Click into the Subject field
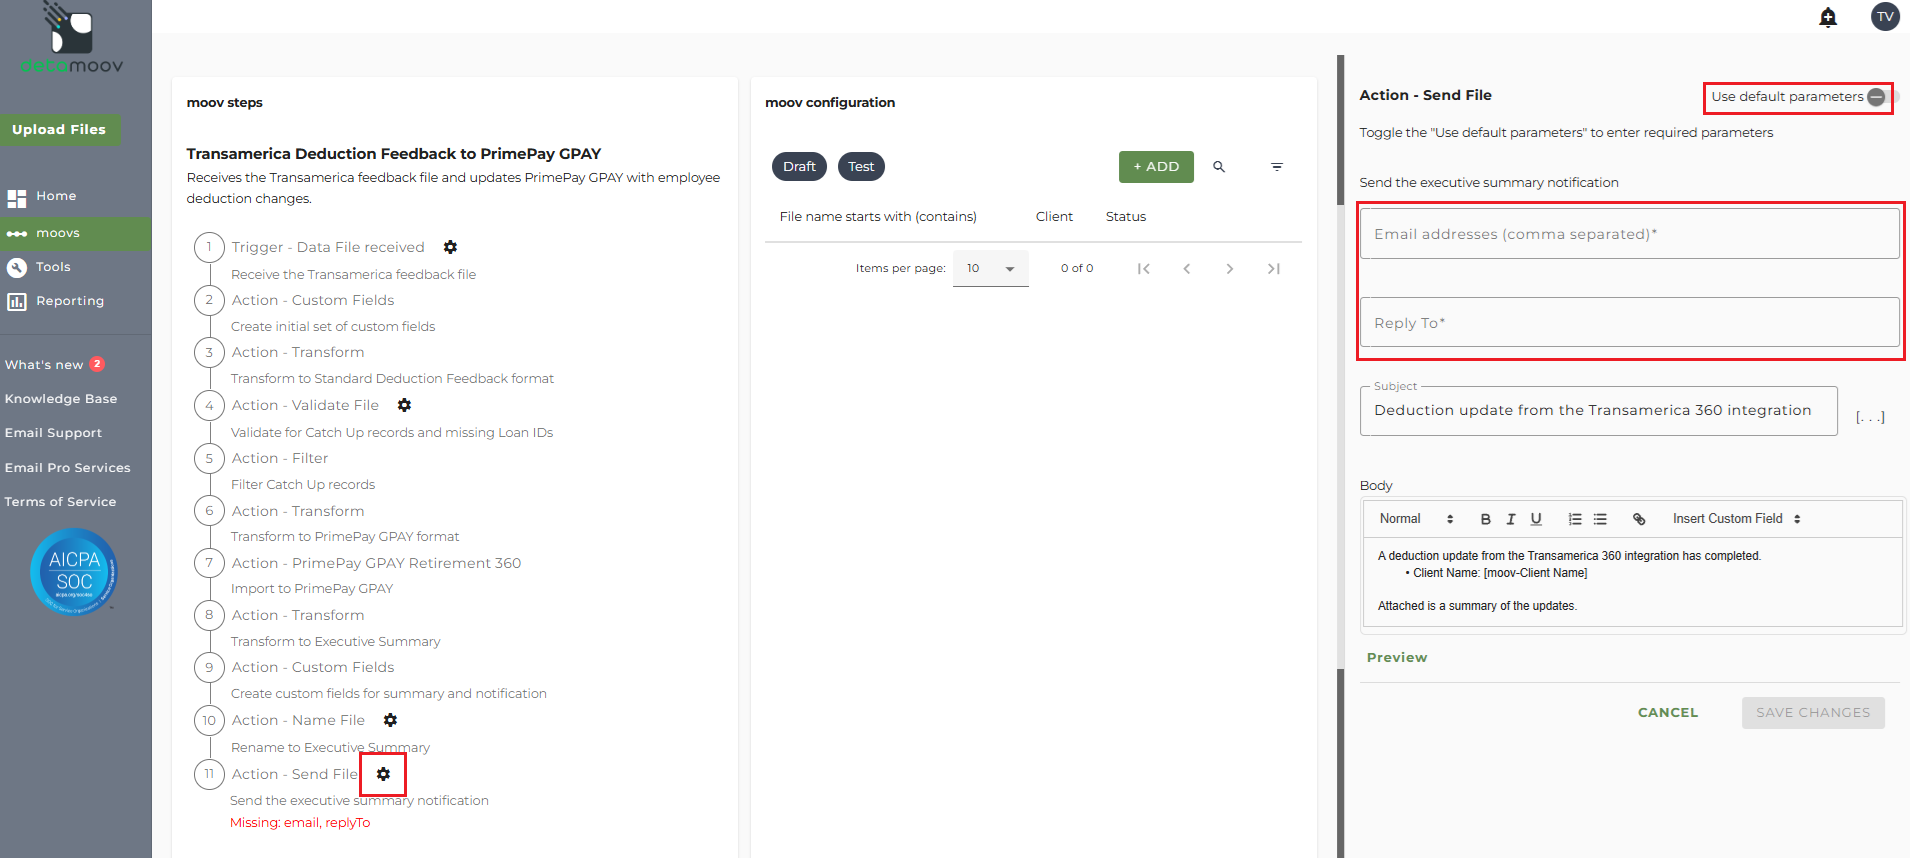Image resolution: width=1910 pixels, height=858 pixels. click(1599, 411)
